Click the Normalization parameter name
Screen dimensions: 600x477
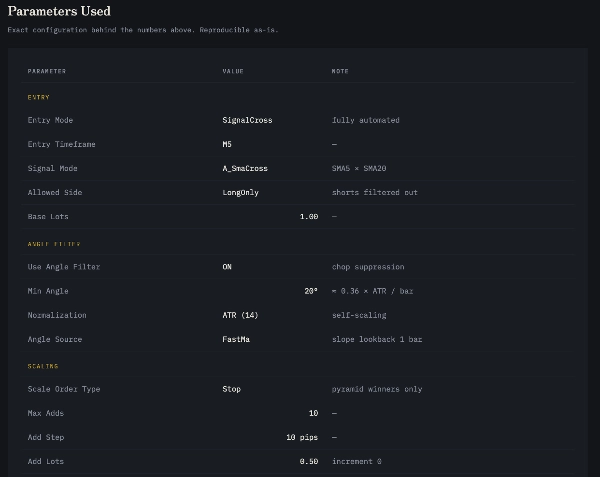57,315
